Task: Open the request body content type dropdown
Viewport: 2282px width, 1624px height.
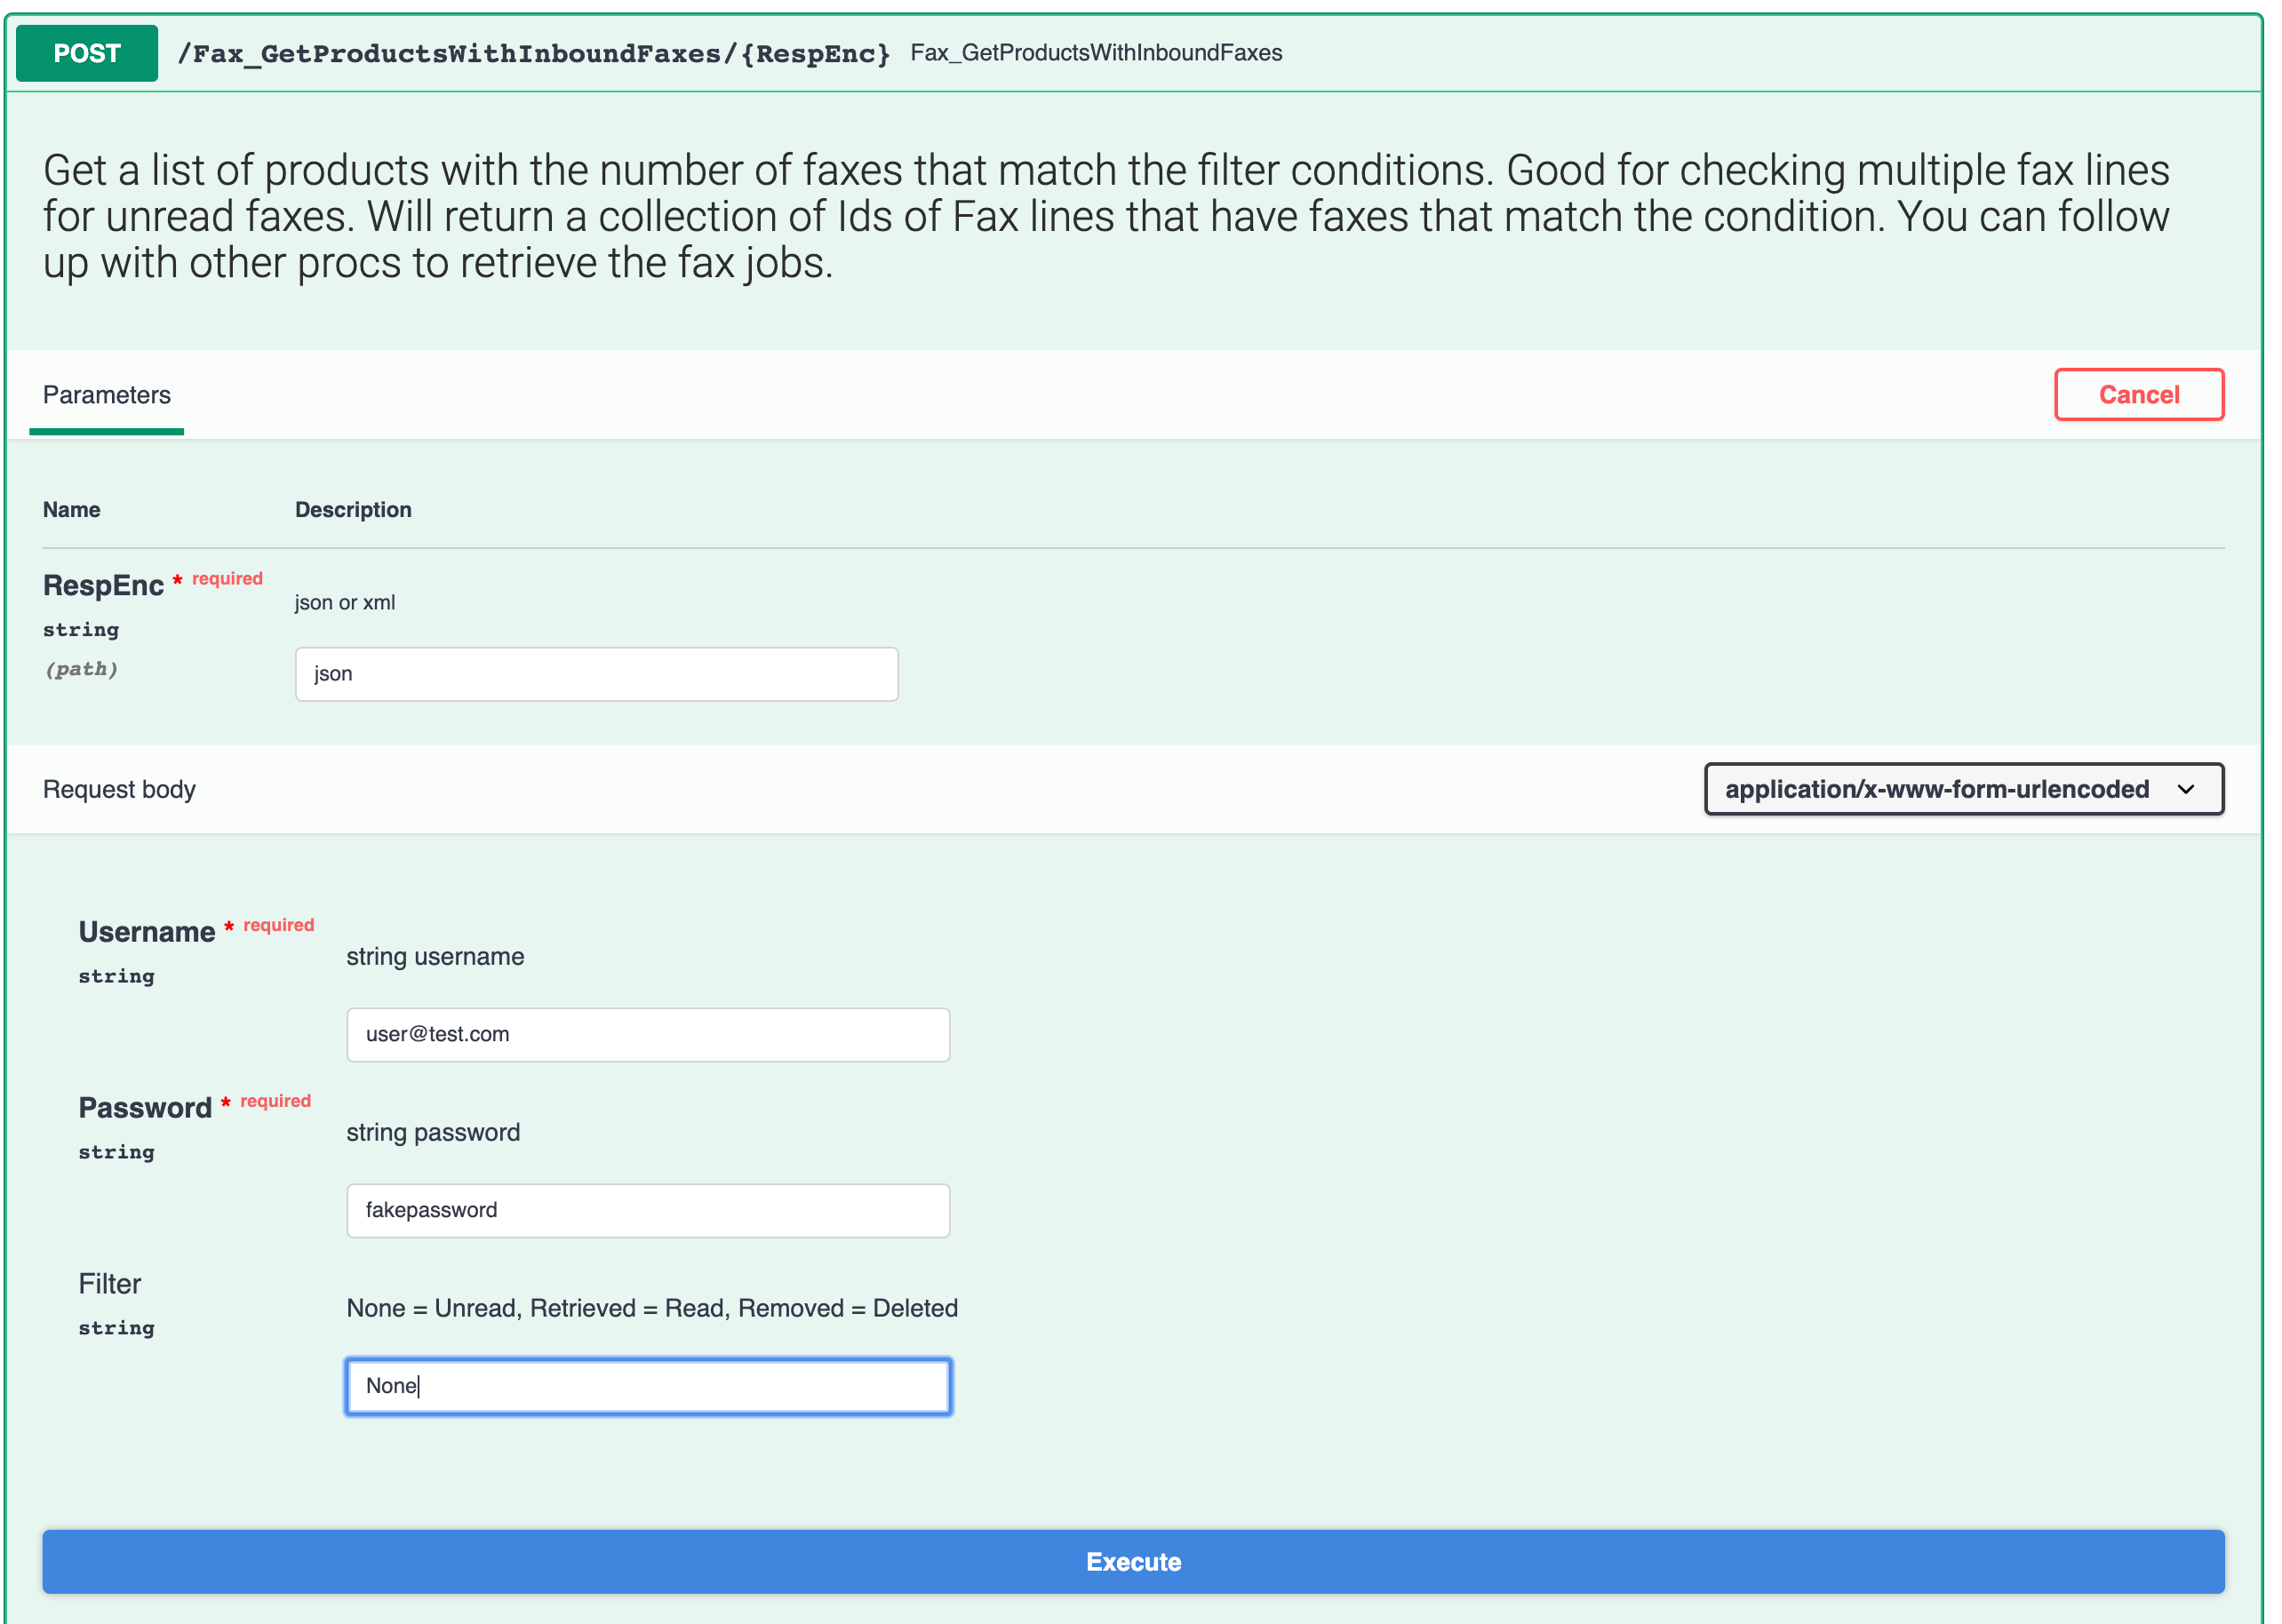Action: coord(1935,789)
